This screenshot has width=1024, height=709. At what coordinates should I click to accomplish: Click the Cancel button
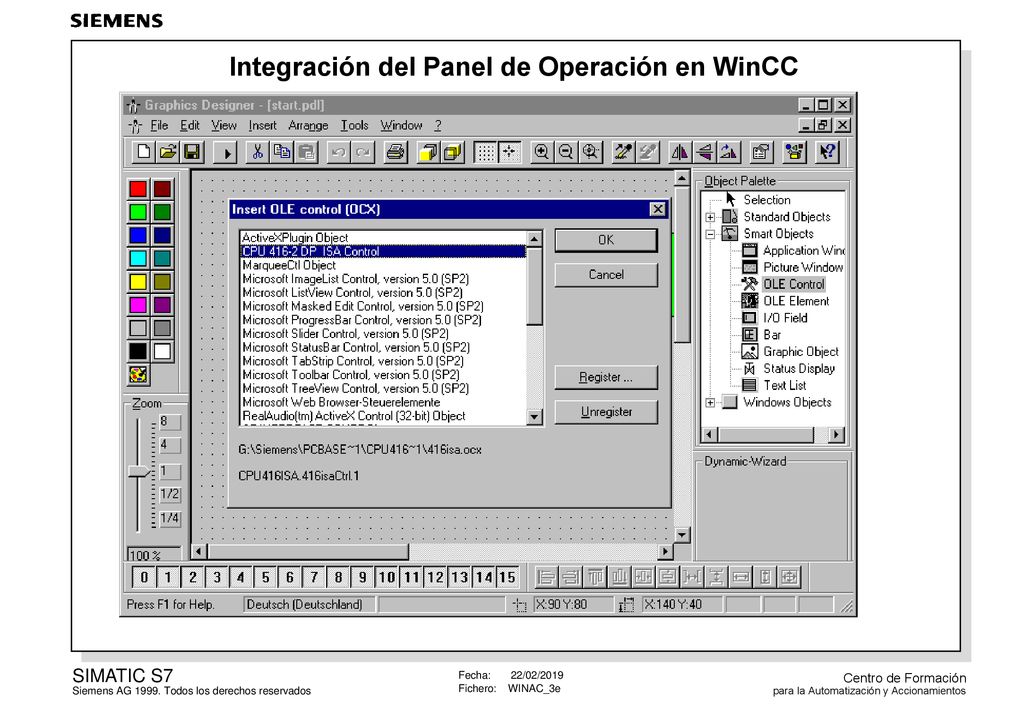[606, 275]
